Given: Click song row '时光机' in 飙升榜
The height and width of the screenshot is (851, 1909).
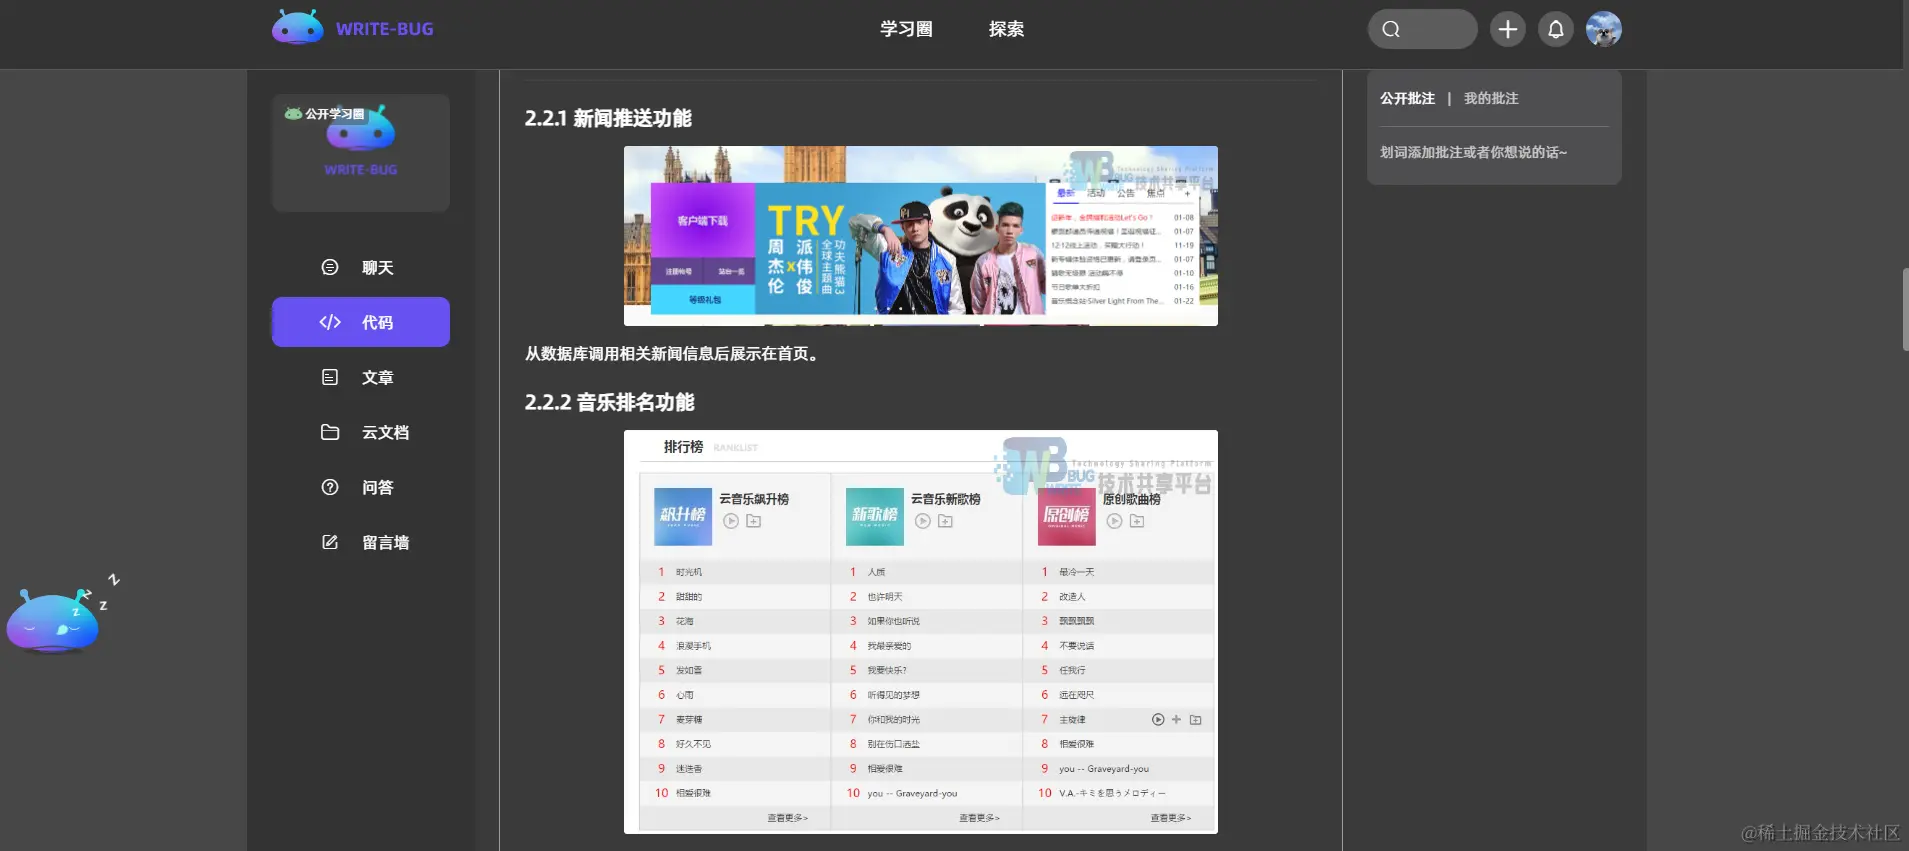Looking at the screenshot, I should pyautogui.click(x=735, y=572).
